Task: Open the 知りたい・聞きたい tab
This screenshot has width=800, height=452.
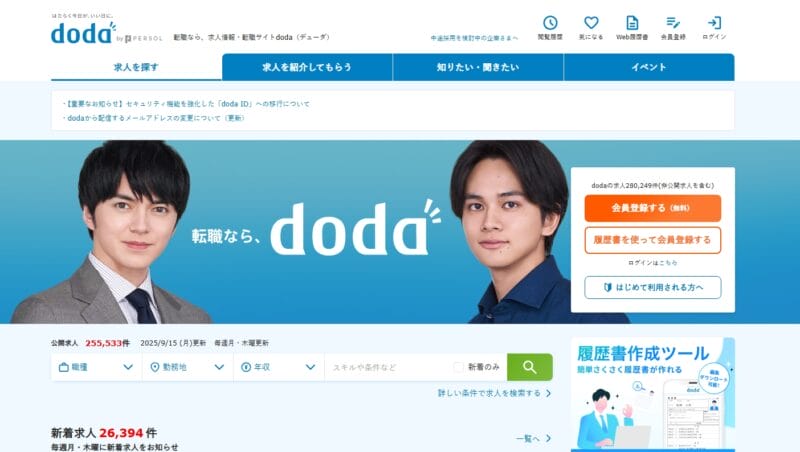Action: point(478,67)
